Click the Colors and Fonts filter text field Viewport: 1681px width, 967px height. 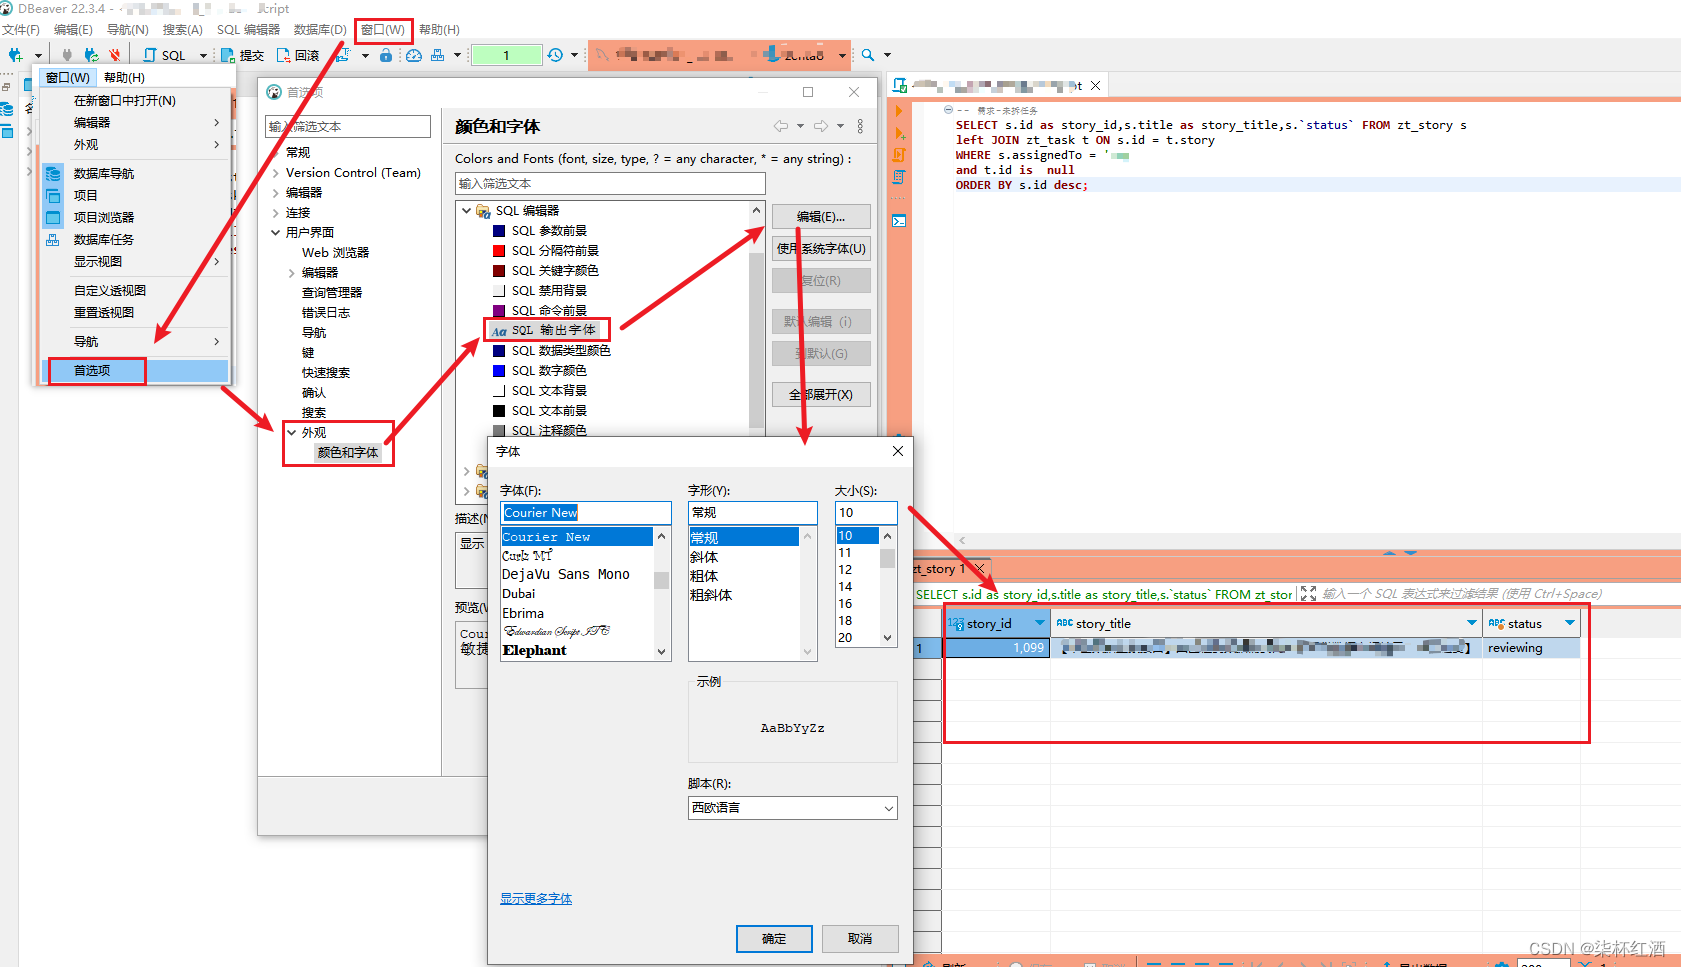(x=610, y=184)
